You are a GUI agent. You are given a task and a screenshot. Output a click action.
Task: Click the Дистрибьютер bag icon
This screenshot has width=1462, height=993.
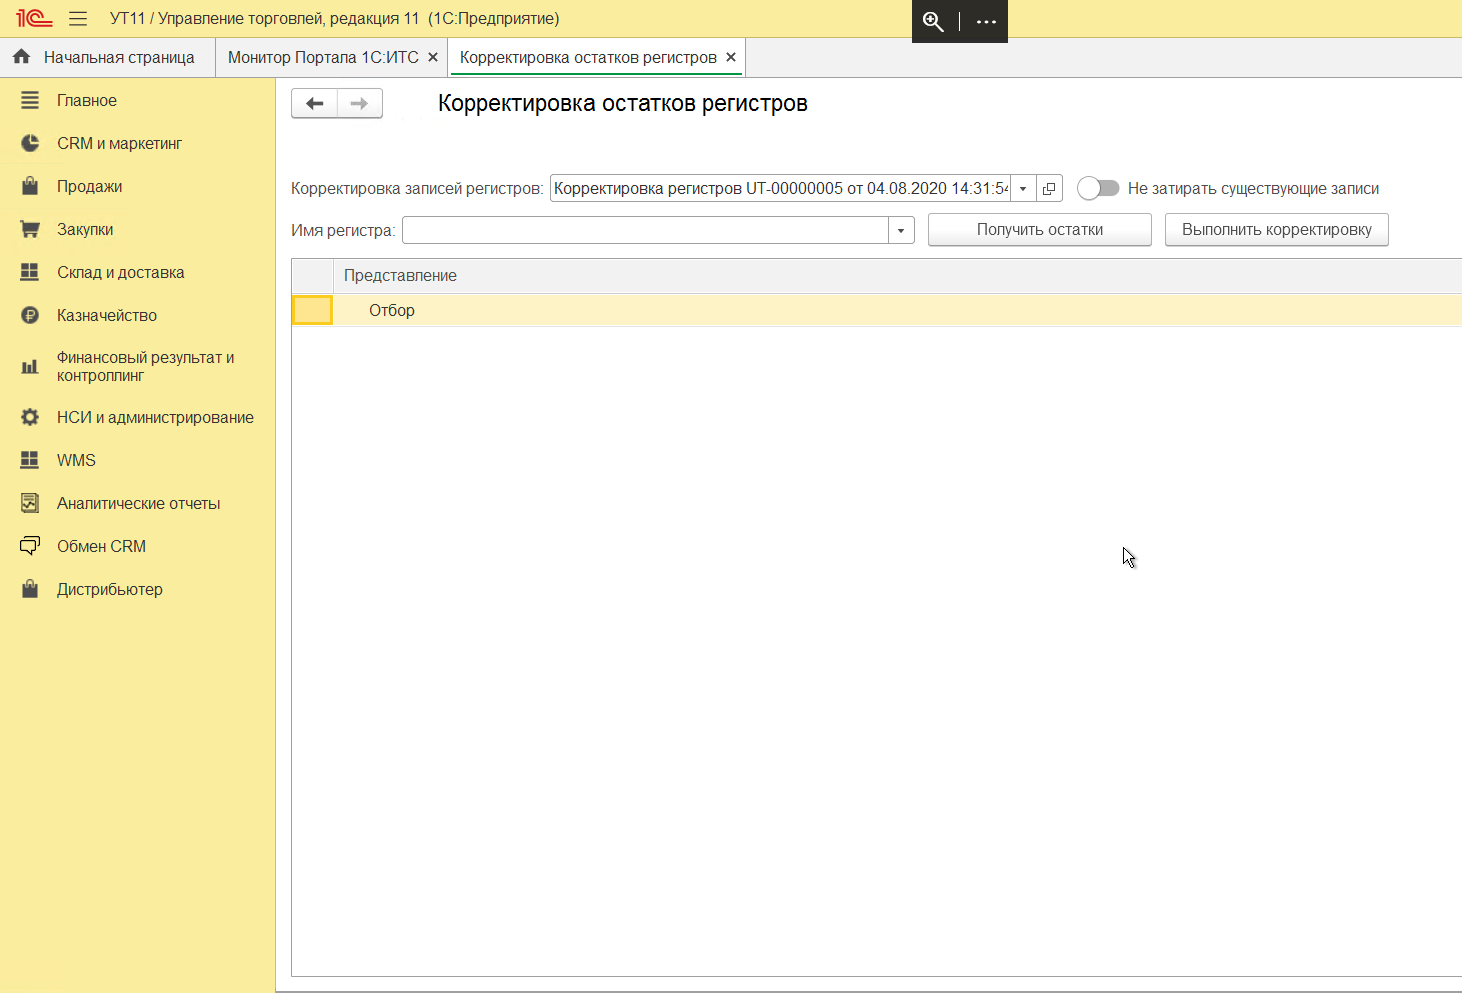tap(30, 589)
